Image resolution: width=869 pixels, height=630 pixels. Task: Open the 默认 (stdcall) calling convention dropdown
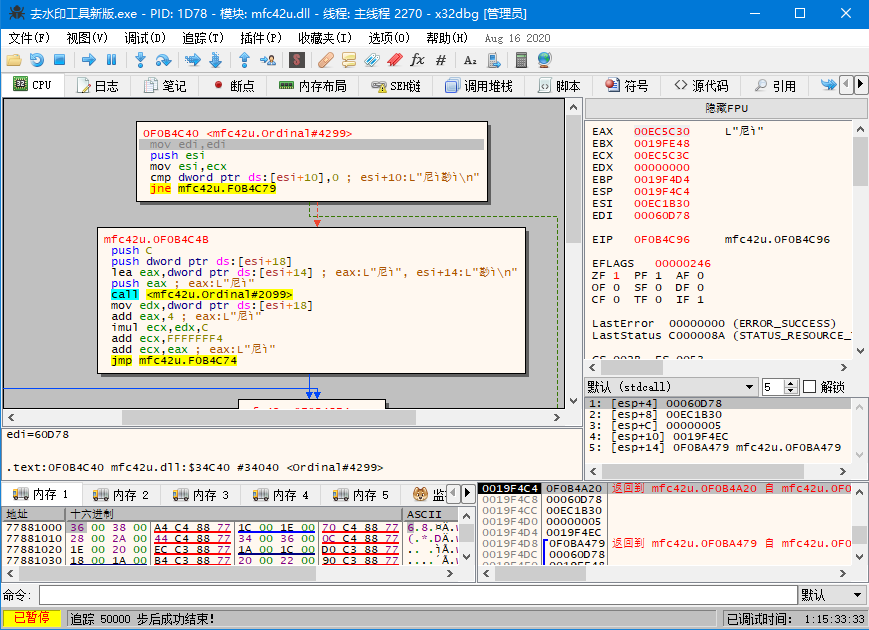tap(672, 387)
